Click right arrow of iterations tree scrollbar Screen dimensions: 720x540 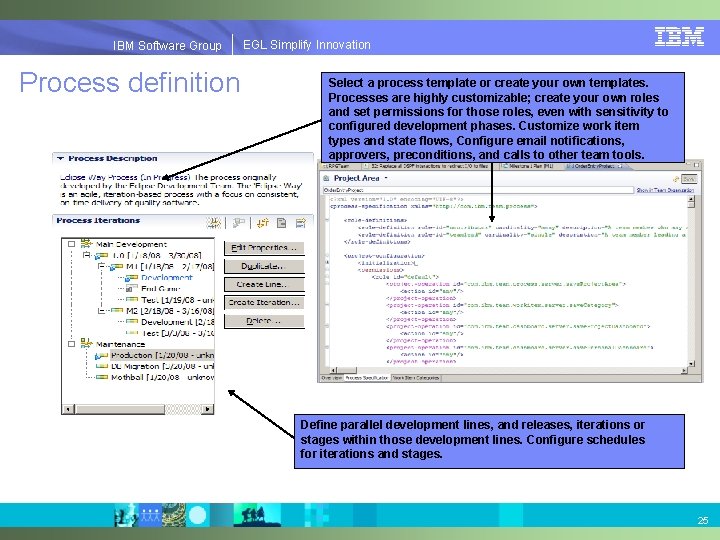(x=208, y=409)
